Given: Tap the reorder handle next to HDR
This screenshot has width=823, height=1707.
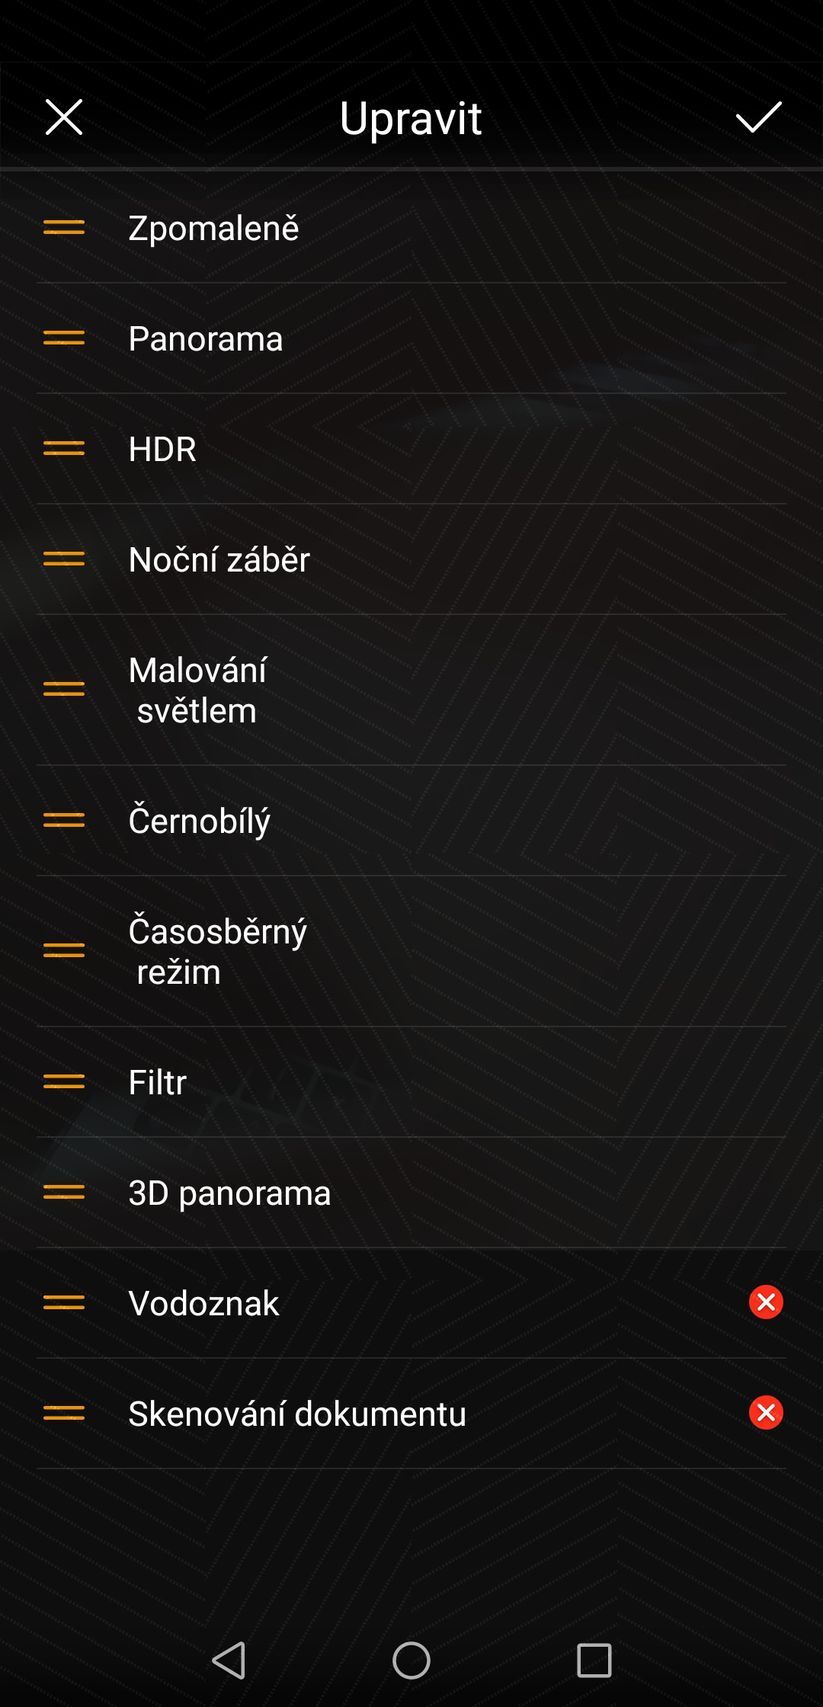Looking at the screenshot, I should tap(64, 449).
